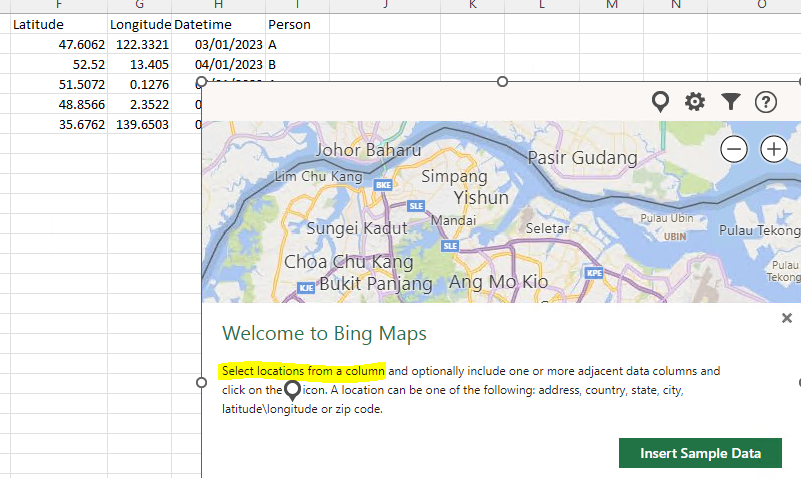Image resolution: width=801 pixels, height=478 pixels.
Task: Click the Seletar map label
Action: tap(548, 228)
